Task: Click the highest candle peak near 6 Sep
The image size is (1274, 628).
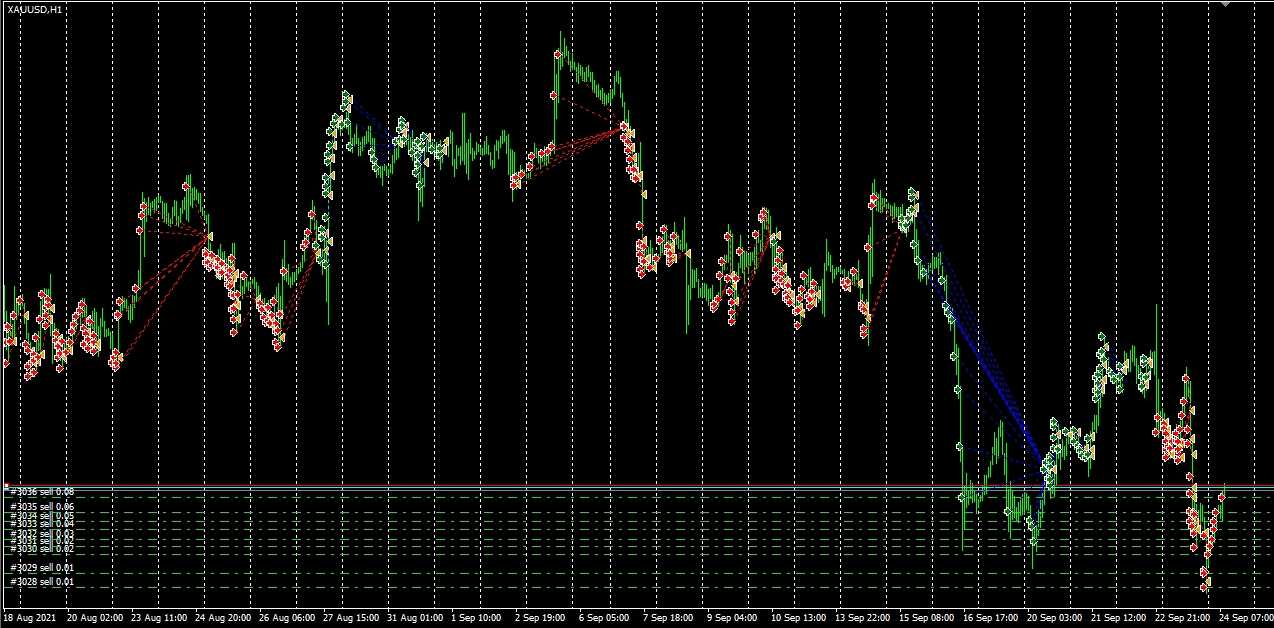Action: (563, 36)
